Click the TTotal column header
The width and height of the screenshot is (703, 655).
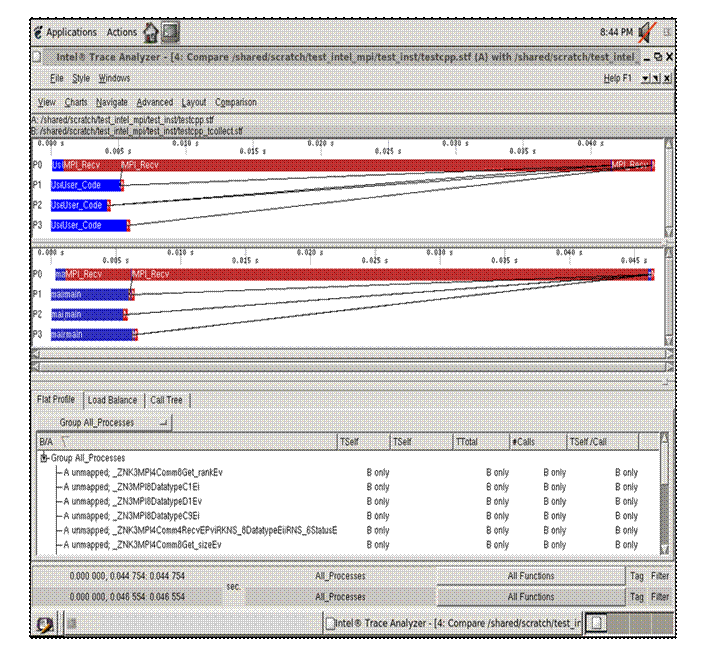pos(481,442)
